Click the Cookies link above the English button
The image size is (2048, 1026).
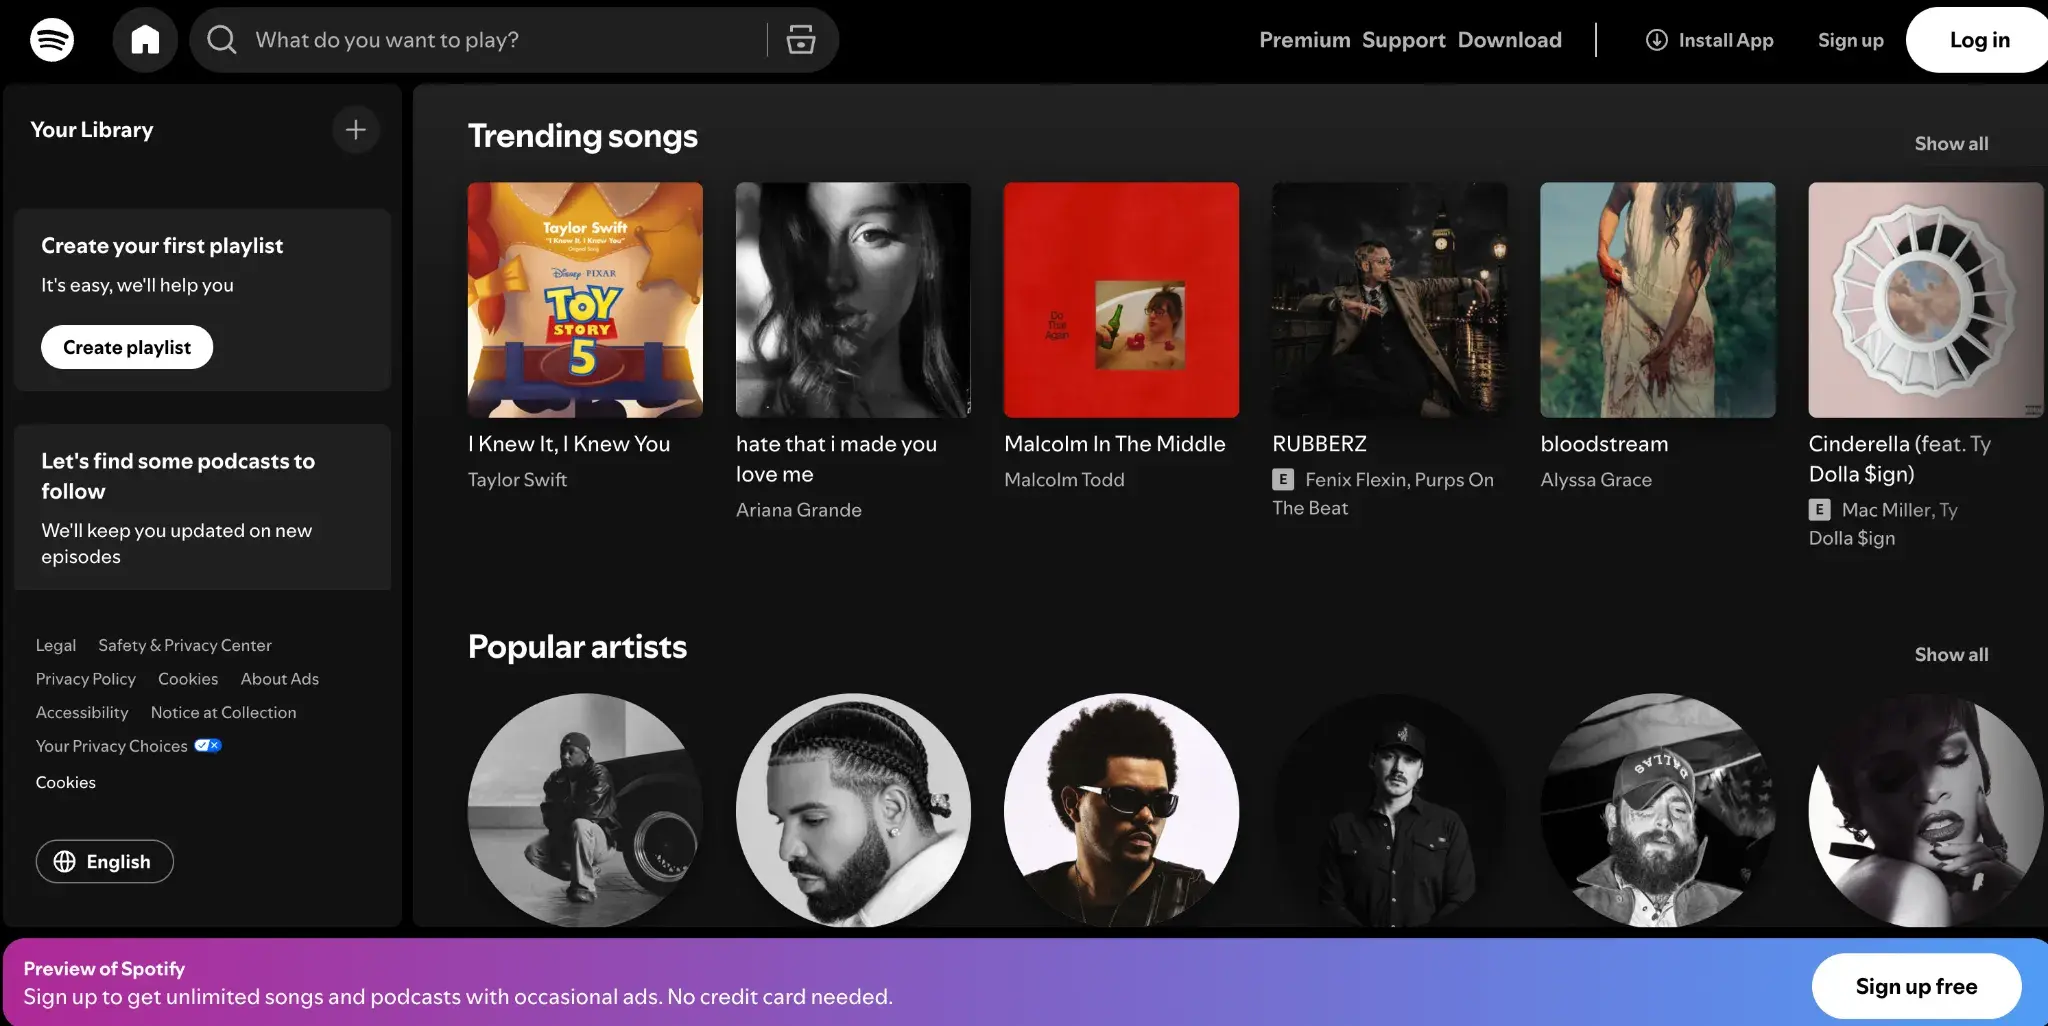click(66, 783)
